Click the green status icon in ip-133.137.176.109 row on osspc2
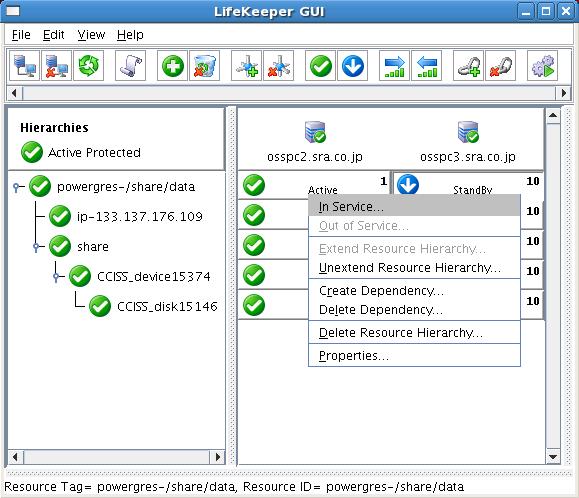 254,215
